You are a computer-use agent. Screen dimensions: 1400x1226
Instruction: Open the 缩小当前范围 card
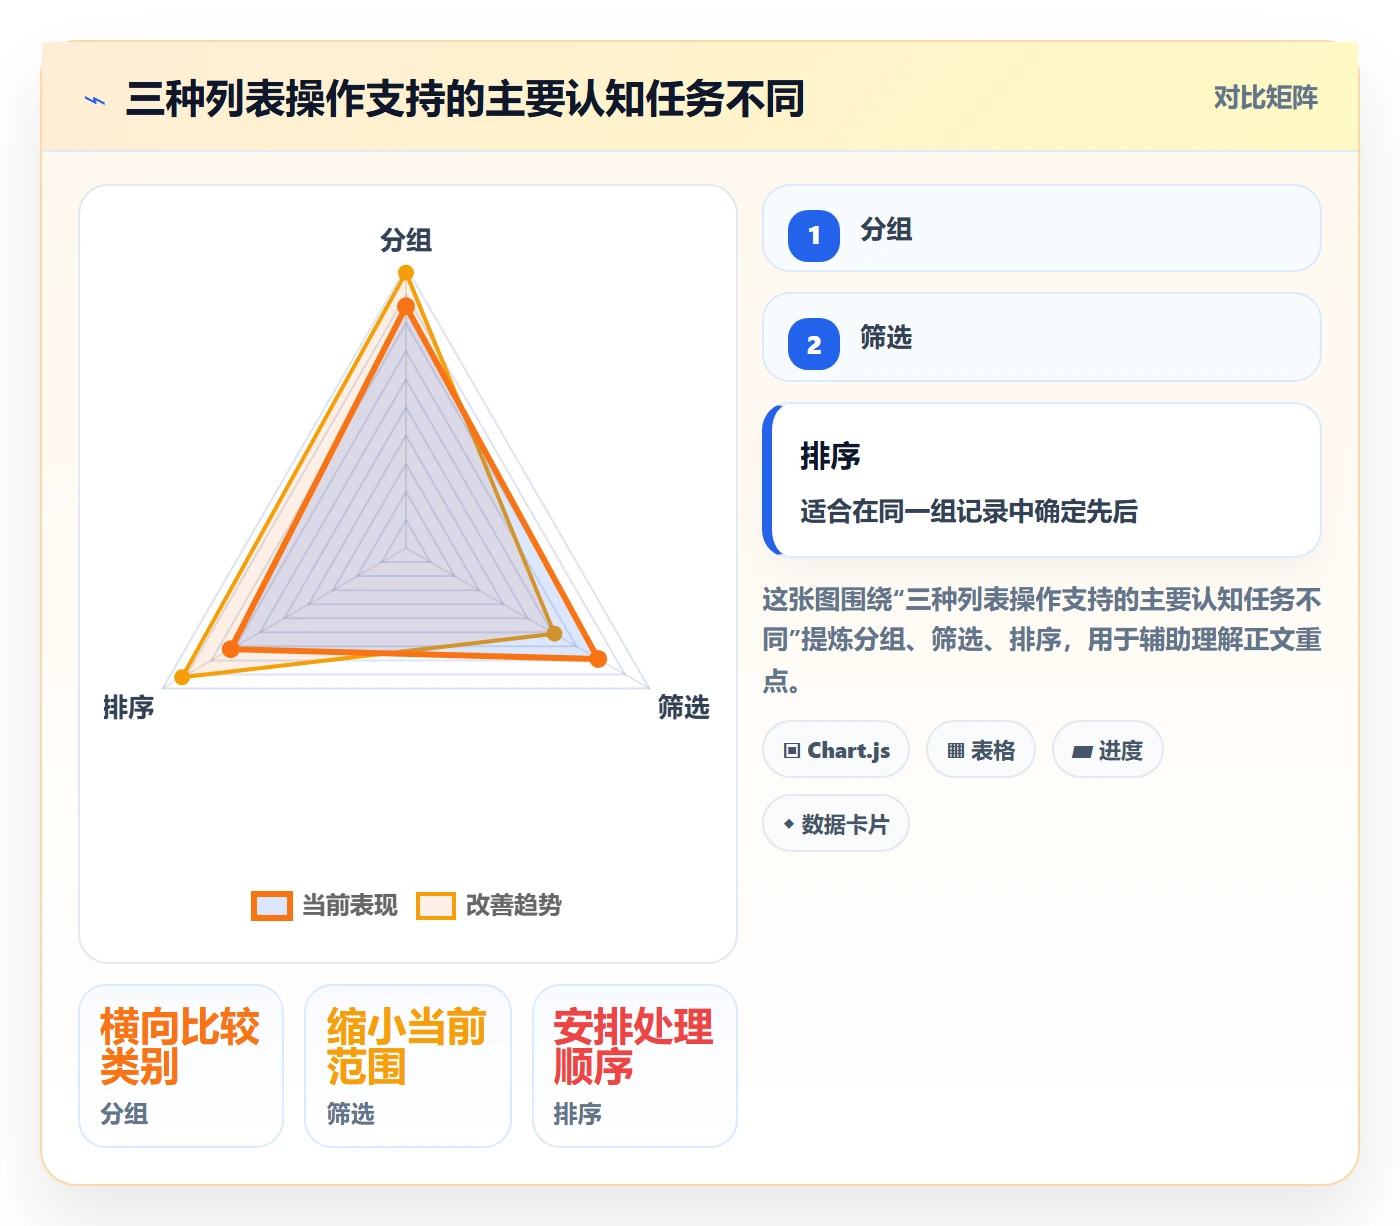[x=408, y=1066]
